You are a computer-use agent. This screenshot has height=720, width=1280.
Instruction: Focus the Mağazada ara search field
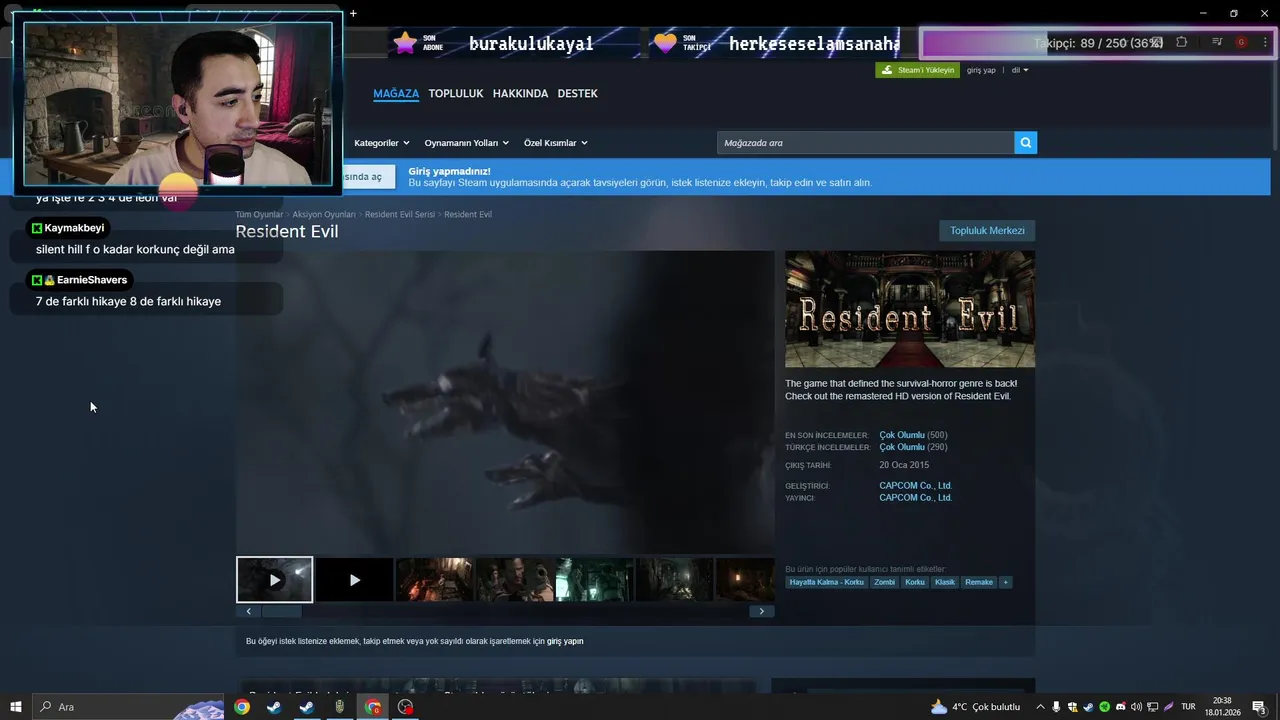point(865,143)
